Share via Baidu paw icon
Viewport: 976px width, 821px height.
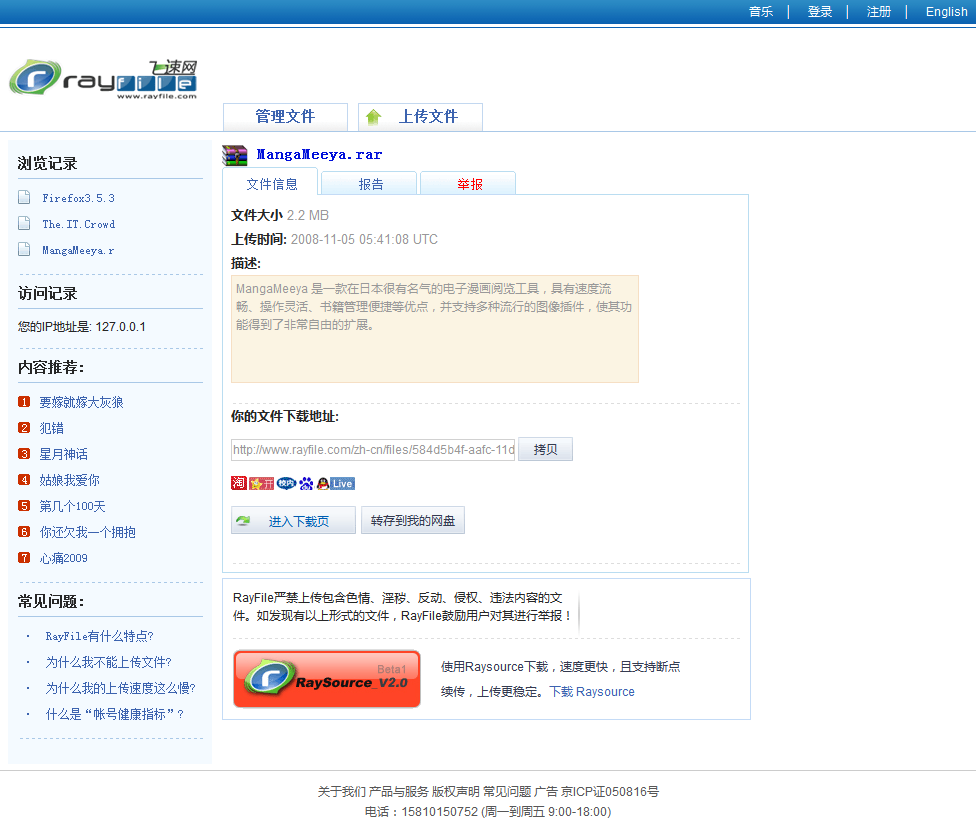point(306,484)
